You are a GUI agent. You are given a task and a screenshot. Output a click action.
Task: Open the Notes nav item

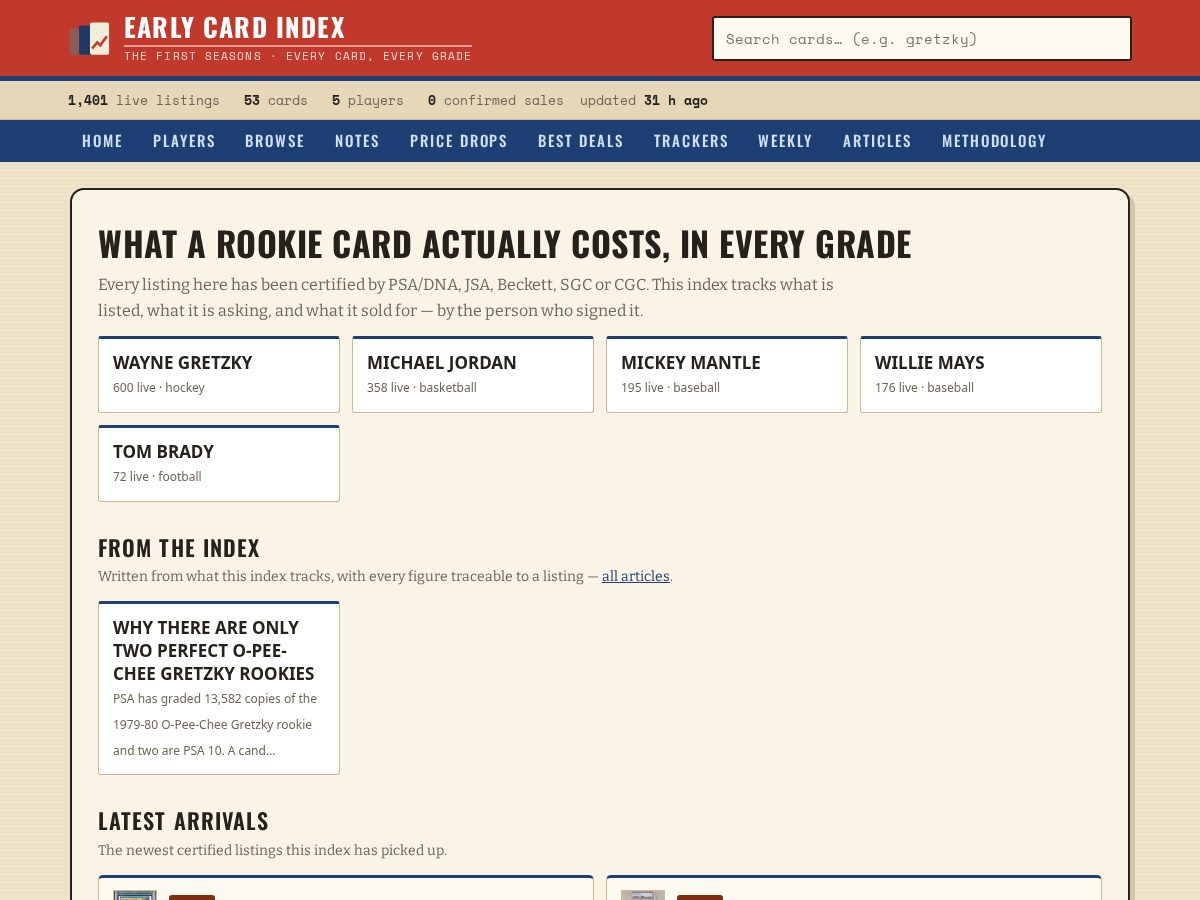[357, 141]
